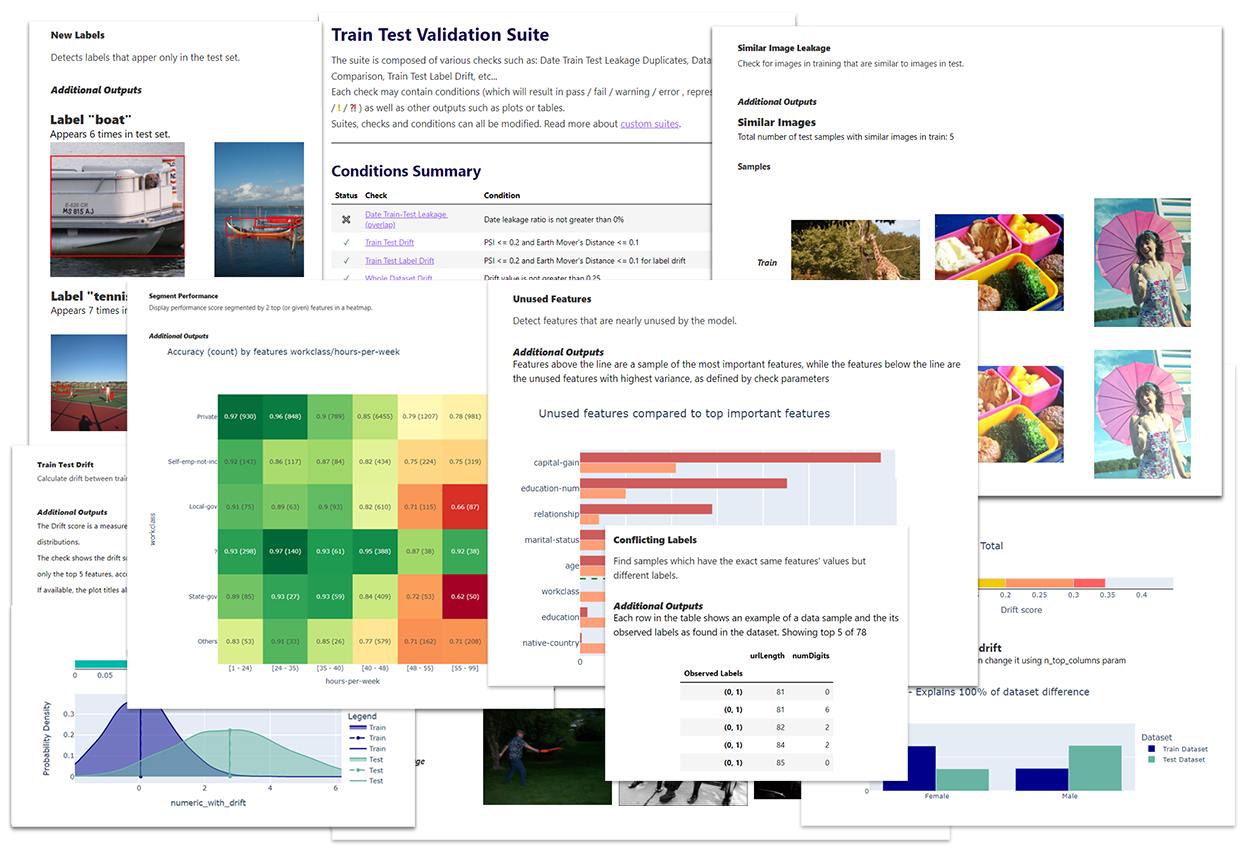The image size is (1250, 858).
Task: Open the Train Test Drift check link
Action: tap(389, 242)
